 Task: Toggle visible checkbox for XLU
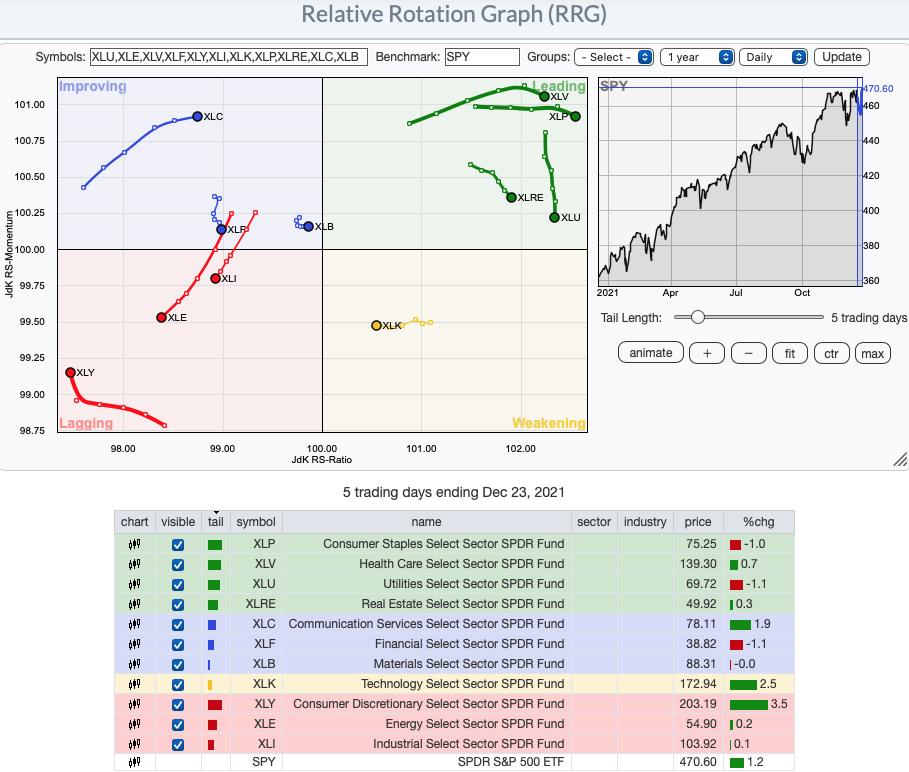(x=178, y=585)
